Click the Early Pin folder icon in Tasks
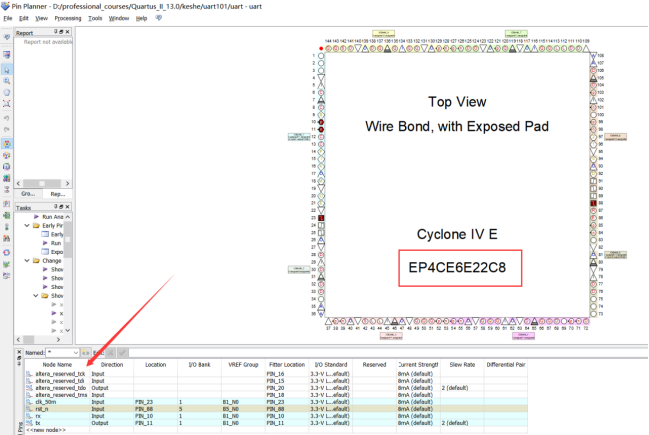 point(36,226)
